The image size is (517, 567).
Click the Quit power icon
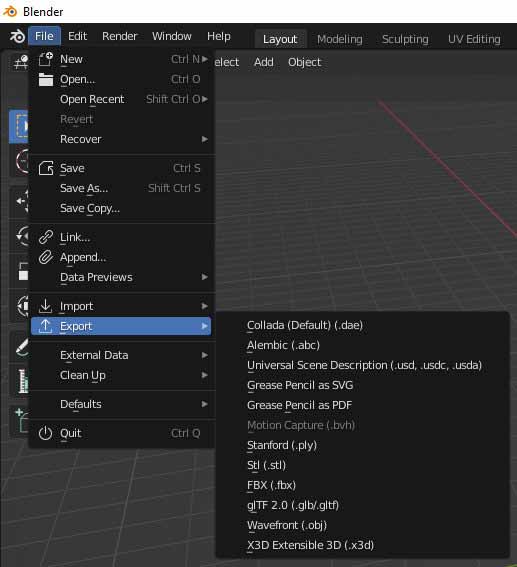tap(46, 433)
